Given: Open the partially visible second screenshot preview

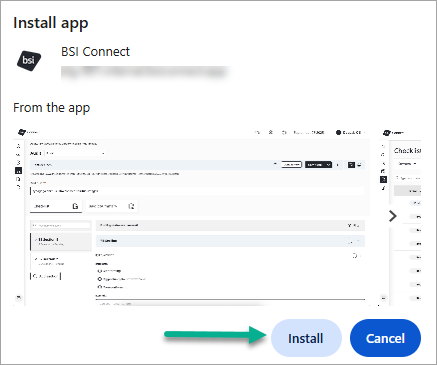Looking at the screenshot, I should 401,216.
